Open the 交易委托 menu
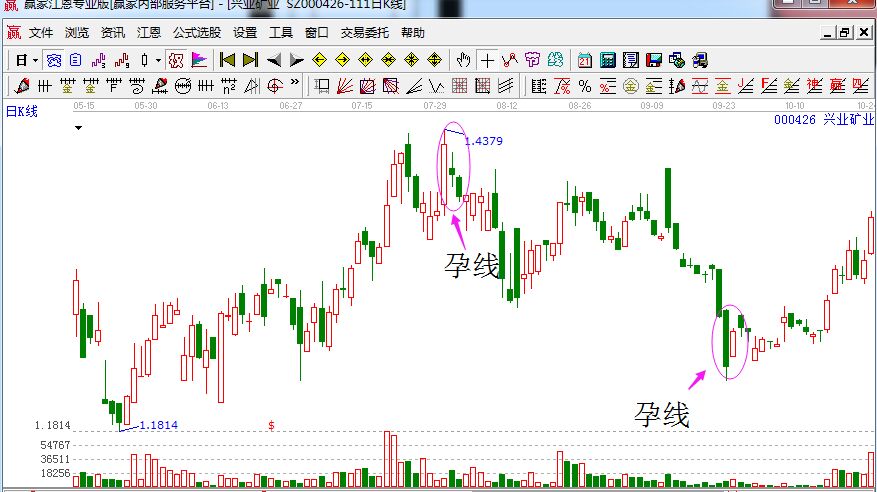The image size is (877, 492). pyautogui.click(x=365, y=32)
